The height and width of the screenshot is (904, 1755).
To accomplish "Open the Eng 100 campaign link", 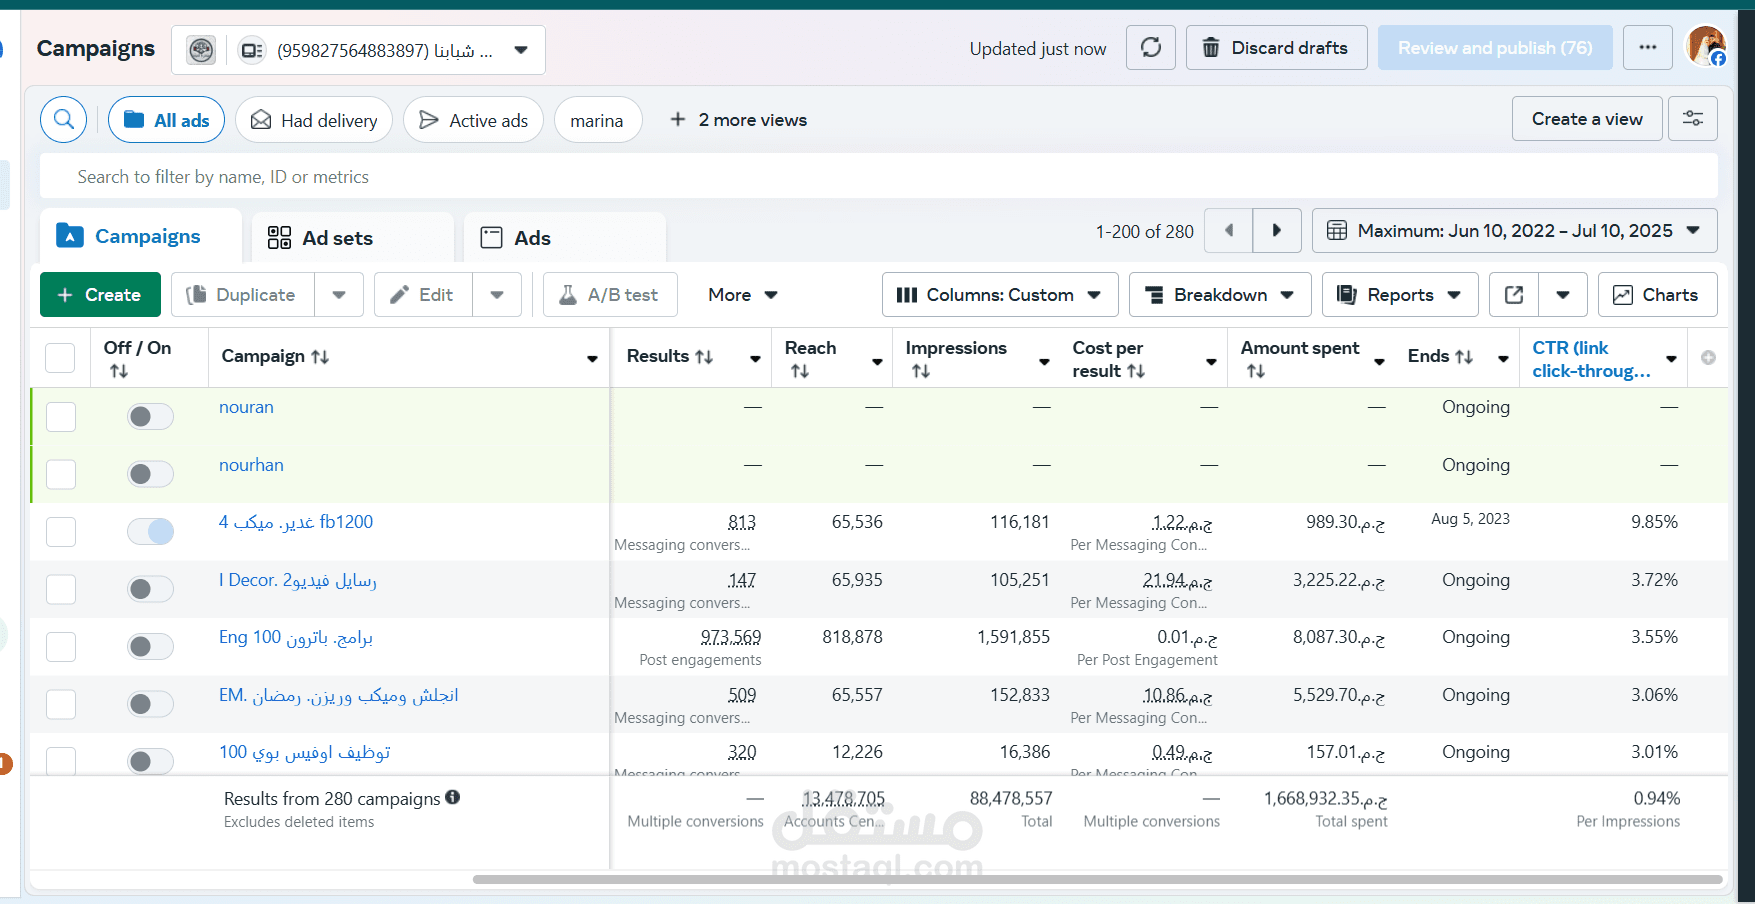I will [296, 637].
